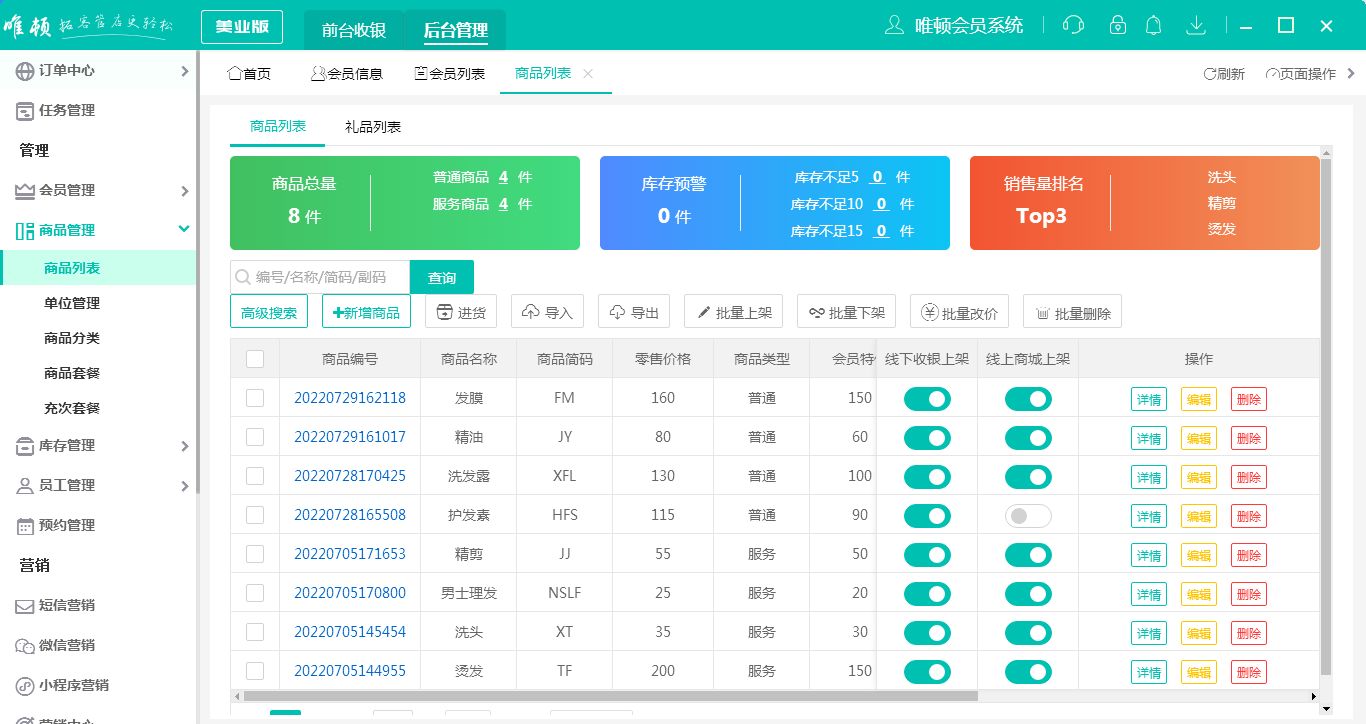Click 批量下架 batch unshelve button
Image resolution: width=1366 pixels, height=724 pixels.
[846, 312]
